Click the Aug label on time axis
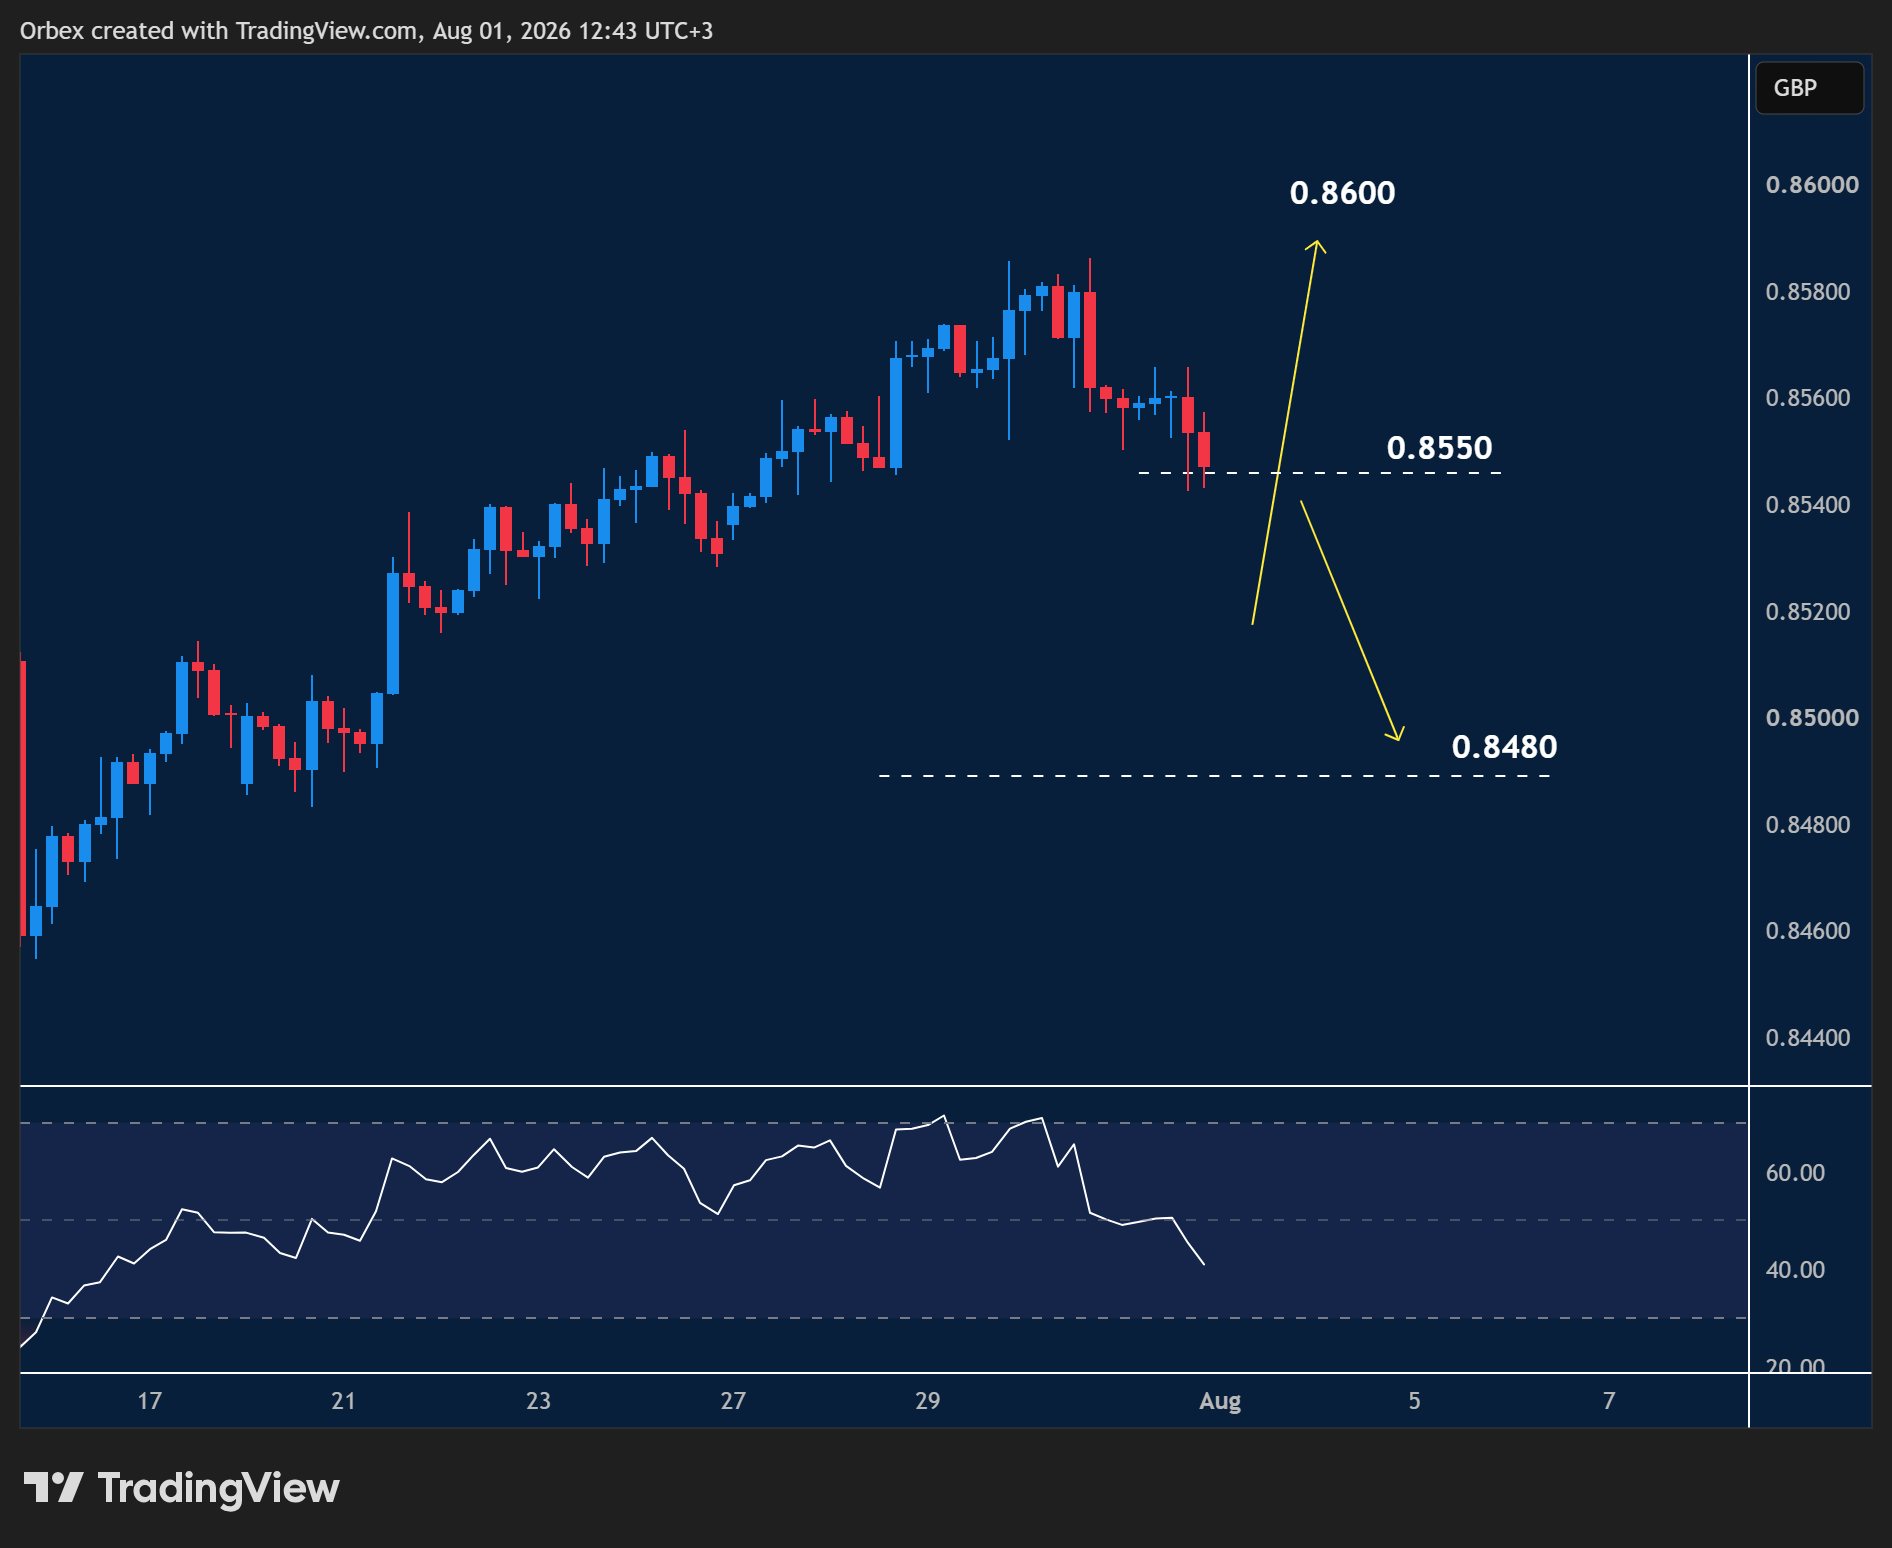The height and width of the screenshot is (1548, 1892). (1220, 1402)
